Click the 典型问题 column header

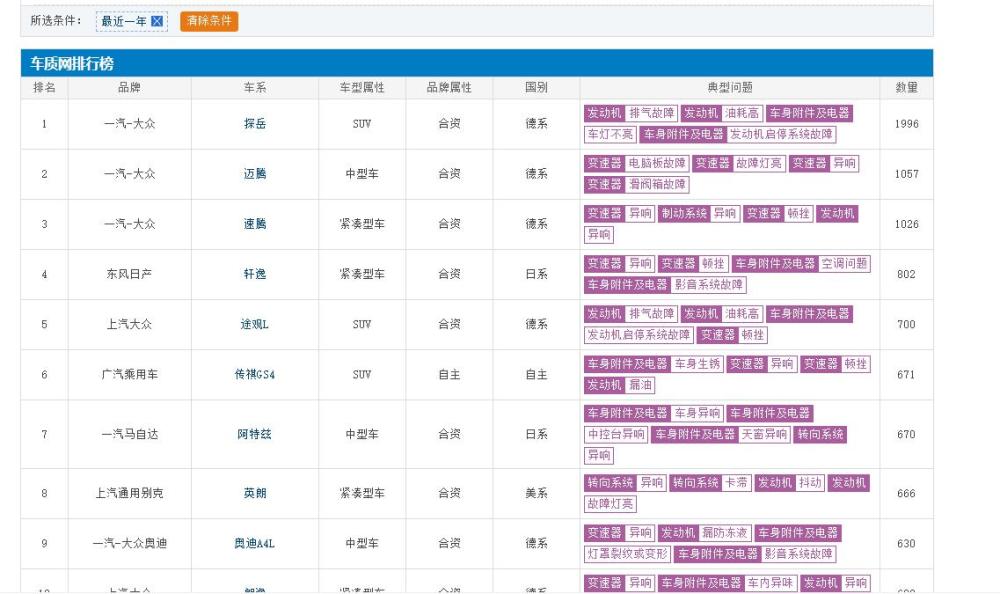pyautogui.click(x=730, y=87)
